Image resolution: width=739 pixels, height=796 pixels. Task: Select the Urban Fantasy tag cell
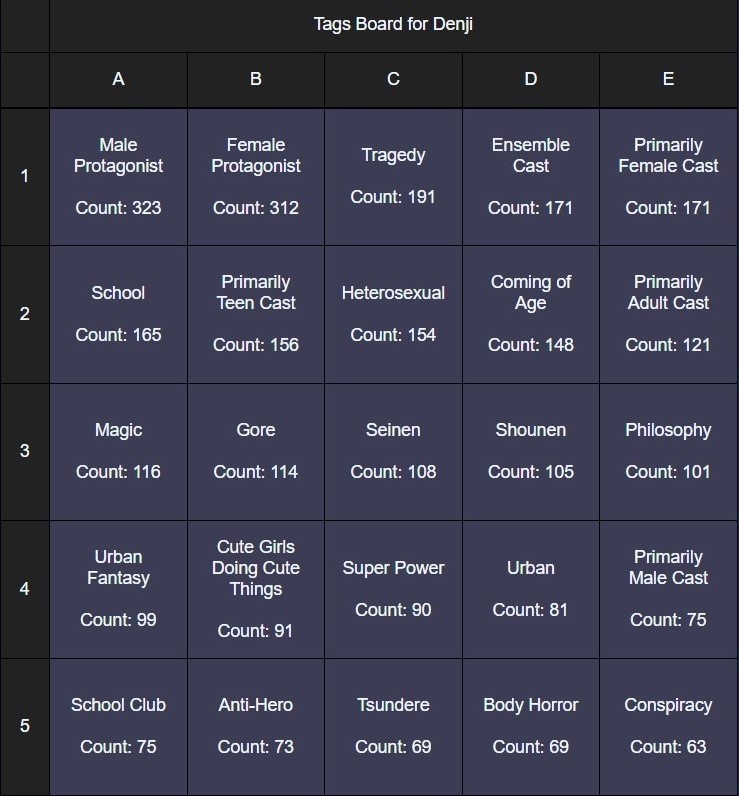(118, 588)
